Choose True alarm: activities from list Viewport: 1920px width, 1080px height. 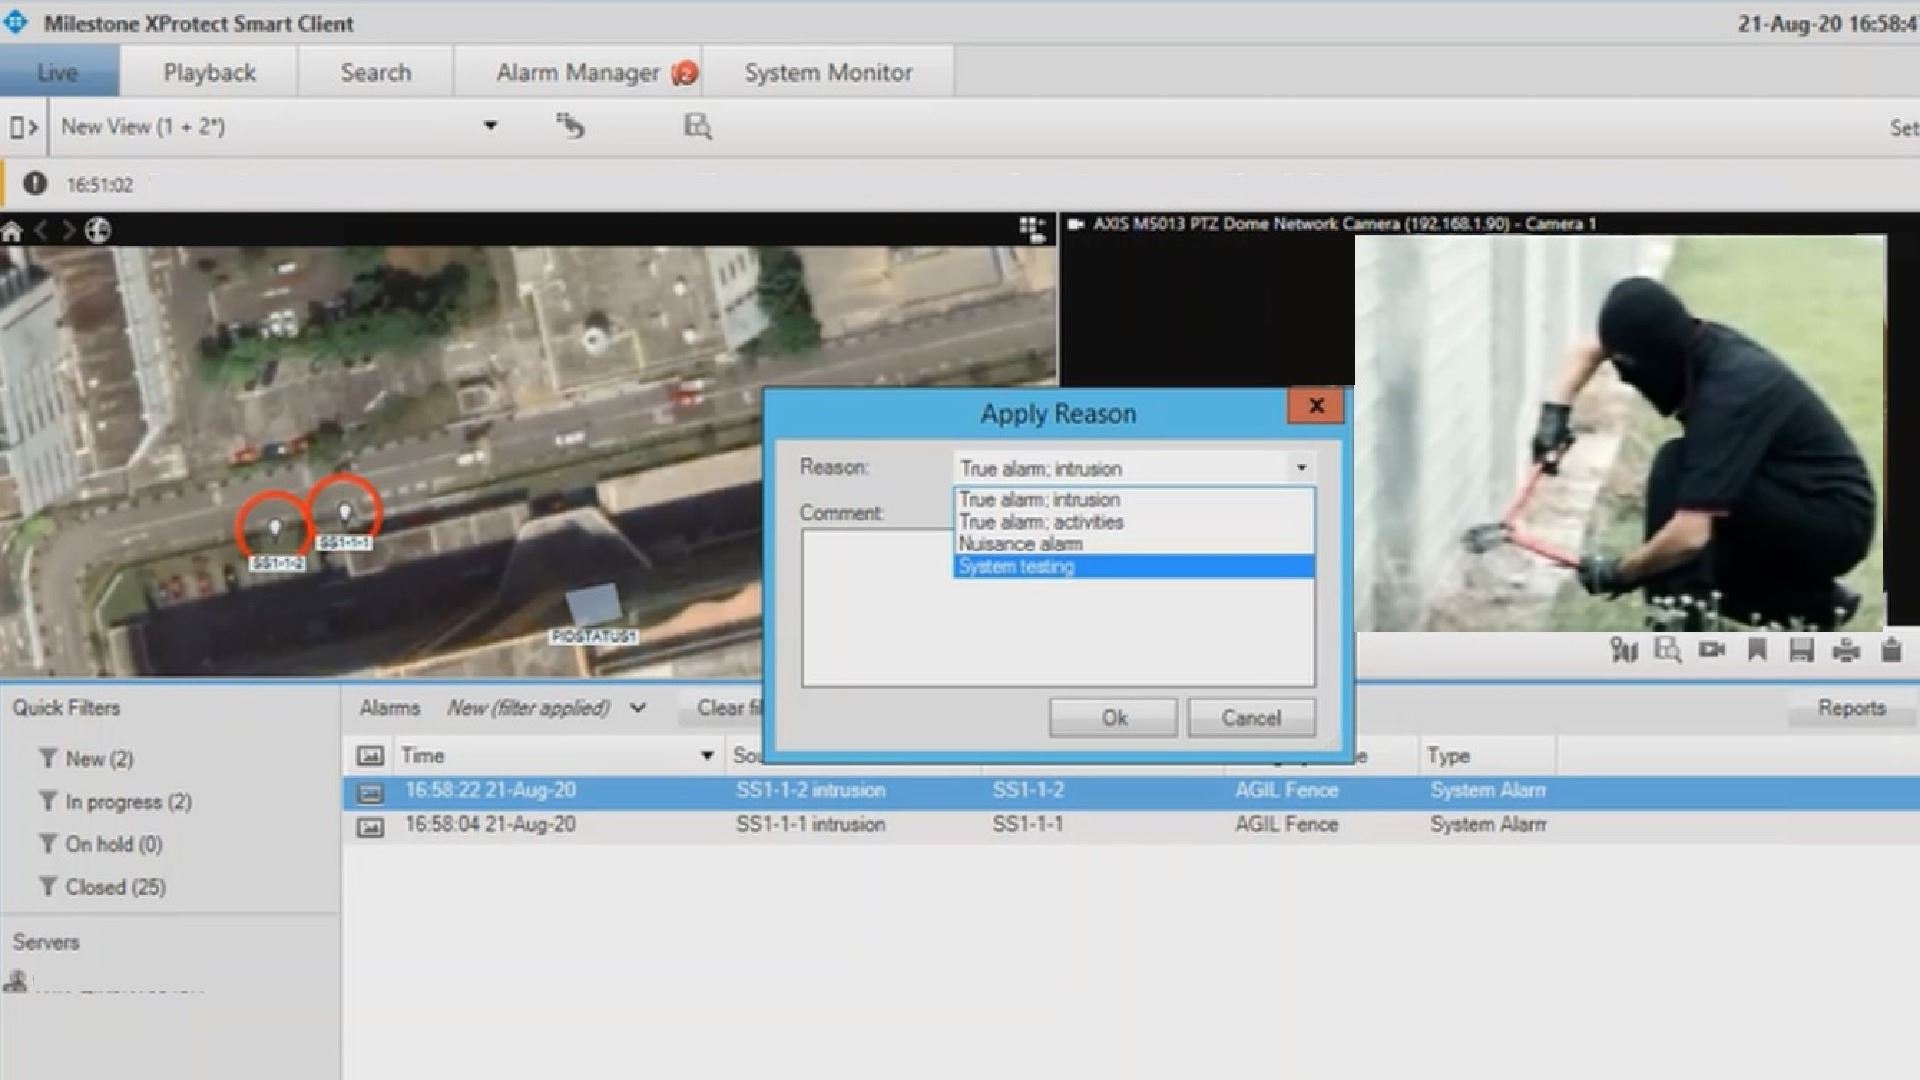click(1134, 521)
